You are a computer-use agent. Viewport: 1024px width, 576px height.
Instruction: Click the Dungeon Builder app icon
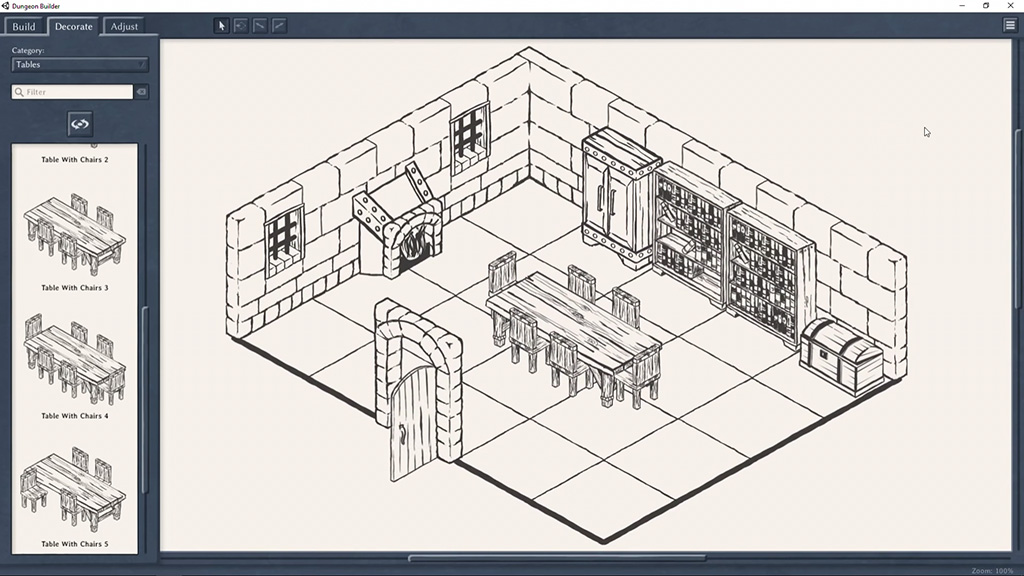5,6
